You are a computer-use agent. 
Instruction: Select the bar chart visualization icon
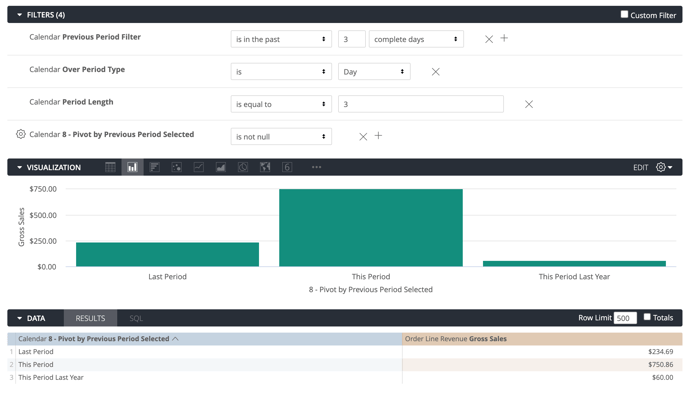tap(154, 167)
